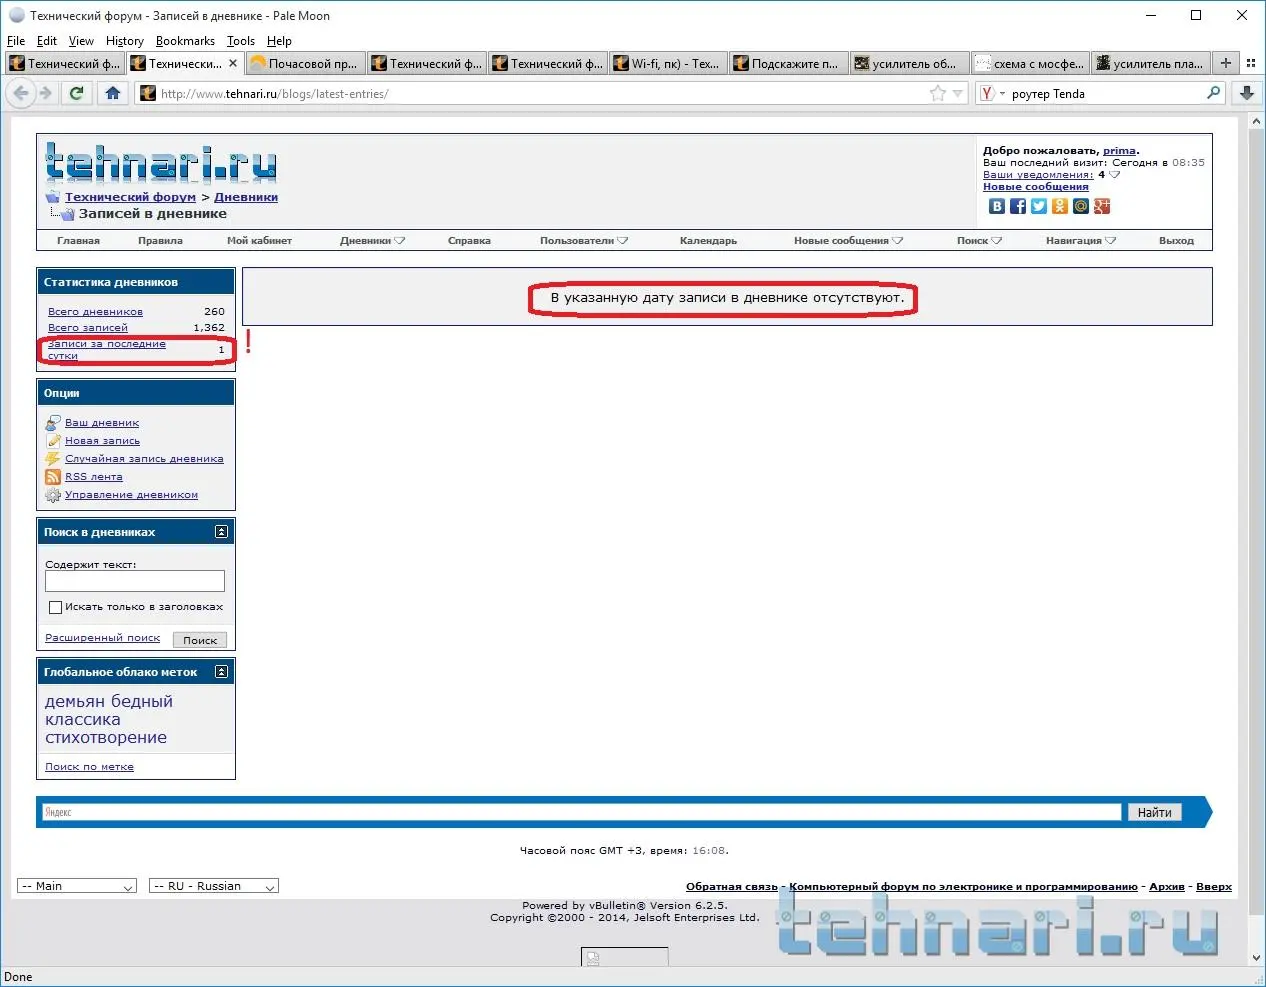Share via Mail.ru @ icon
Viewport: 1266px width, 987px height.
click(x=1081, y=206)
